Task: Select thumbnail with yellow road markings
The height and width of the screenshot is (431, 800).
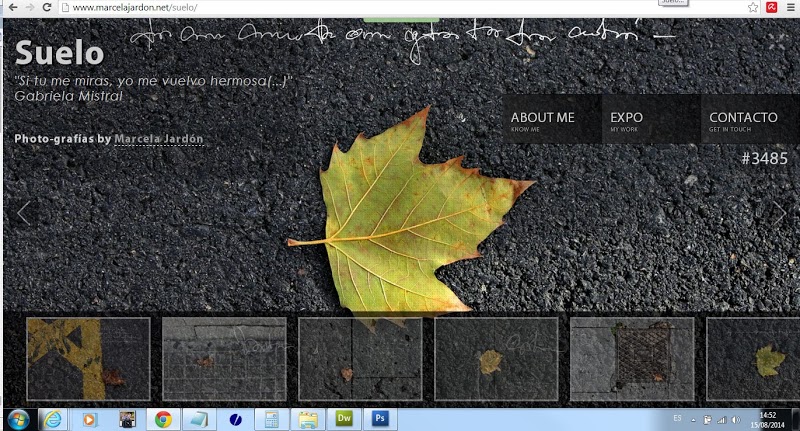Action: (88, 359)
